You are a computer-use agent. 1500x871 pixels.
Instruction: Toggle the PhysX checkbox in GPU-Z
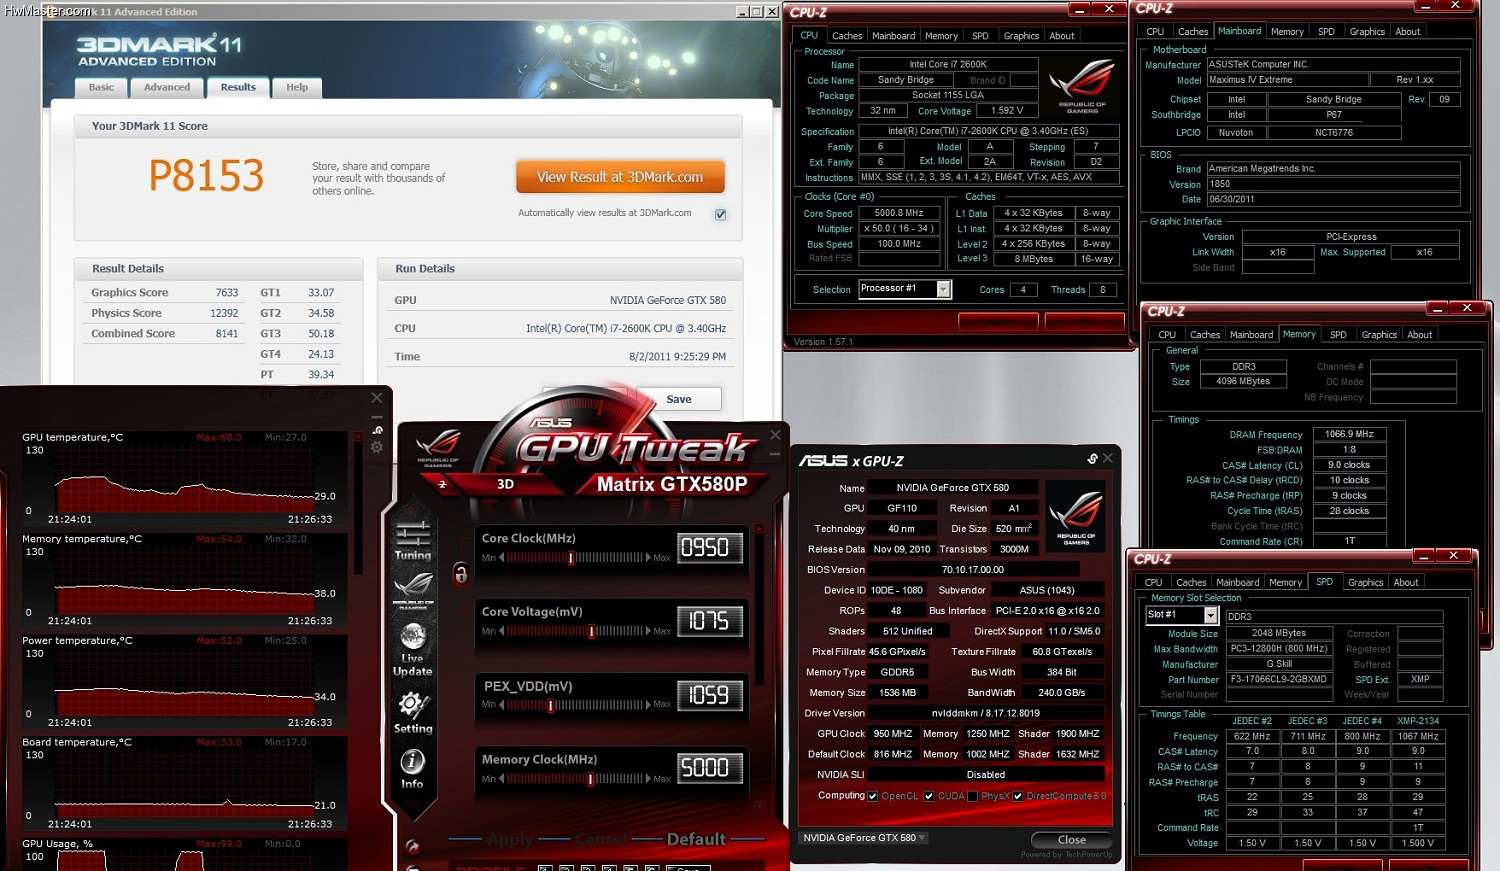point(972,797)
